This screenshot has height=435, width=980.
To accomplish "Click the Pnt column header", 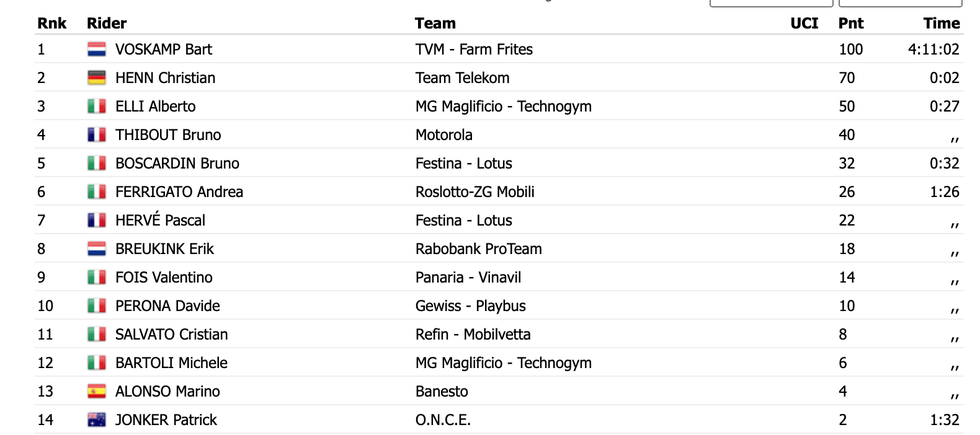I will 851,24.
